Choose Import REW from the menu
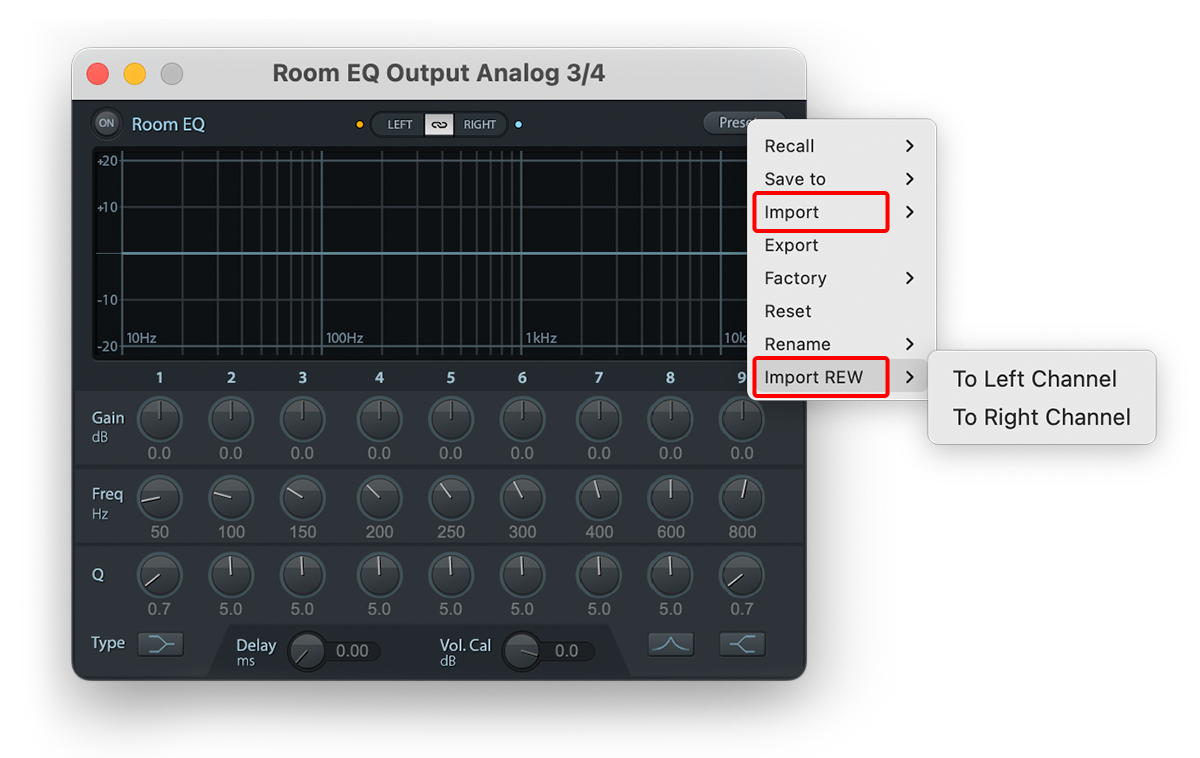The image size is (1200, 758). [x=820, y=377]
